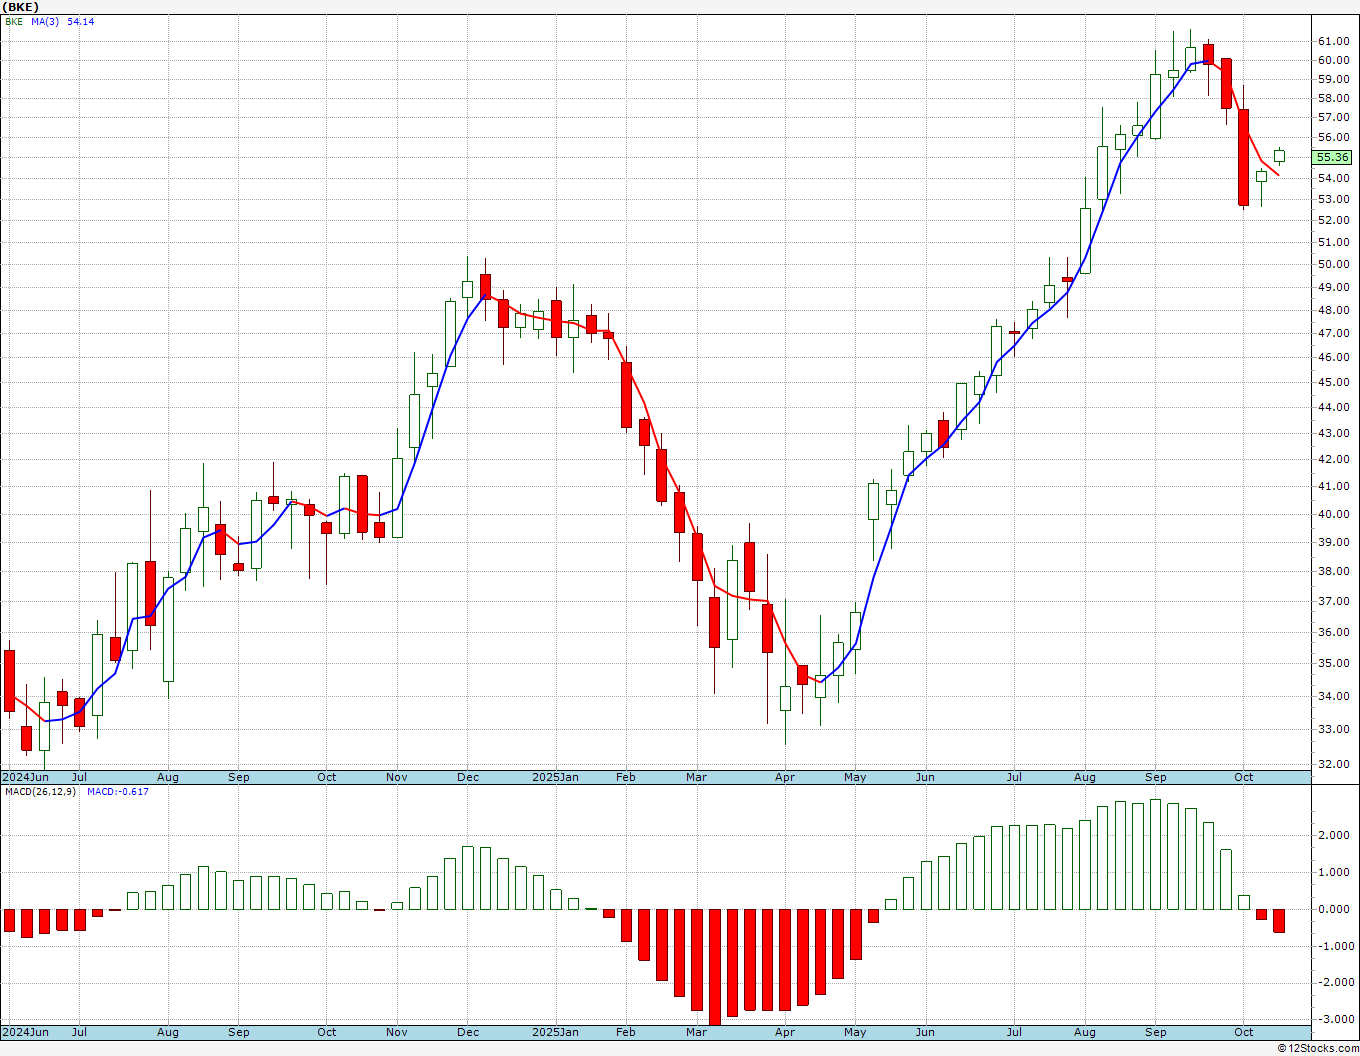Click the 50.00 price axis label

tap(1333, 264)
